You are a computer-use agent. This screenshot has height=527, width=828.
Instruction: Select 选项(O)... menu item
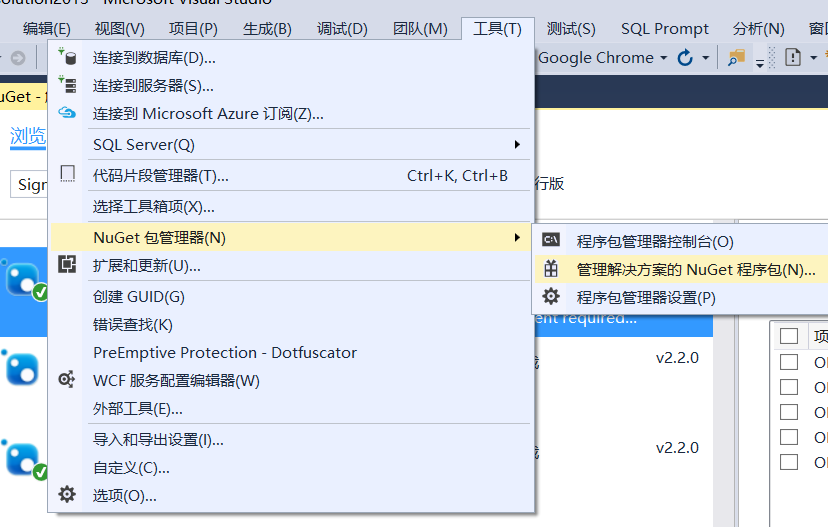pos(290,496)
